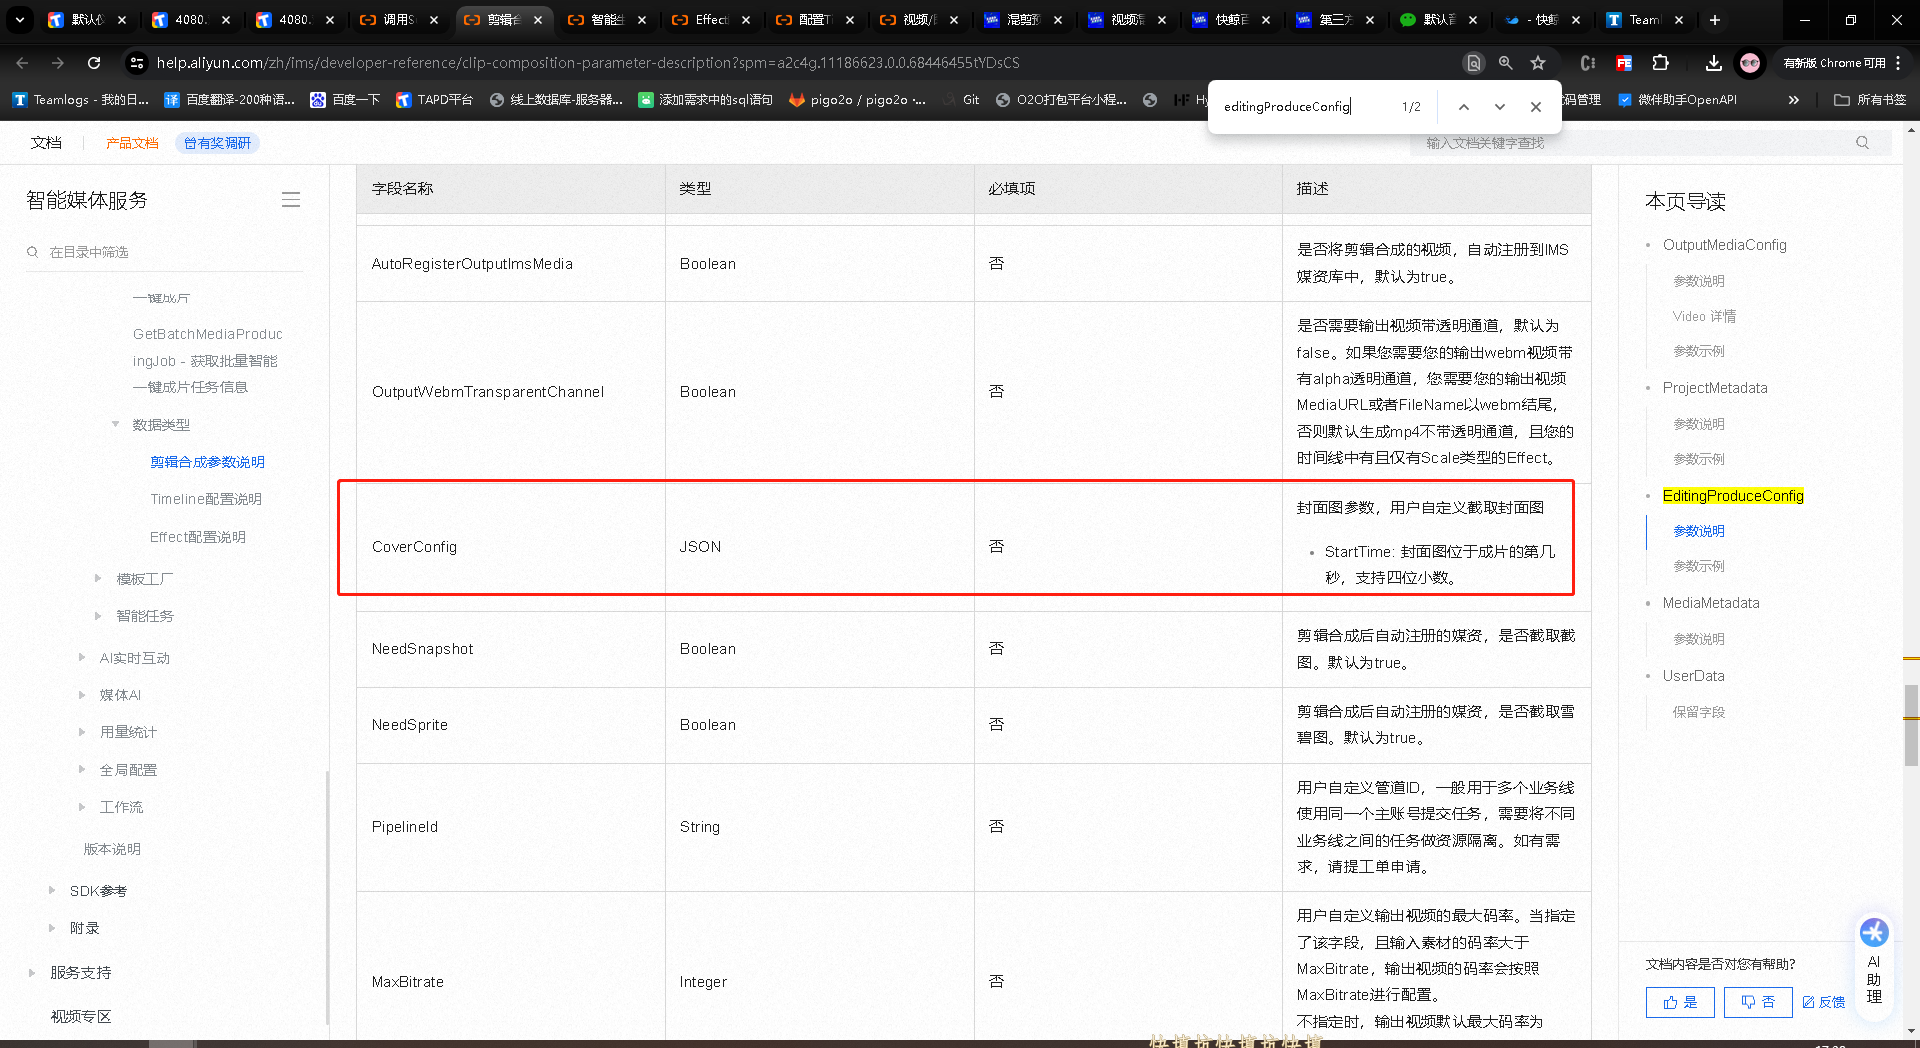Go to next find result
Image resolution: width=1920 pixels, height=1048 pixels.
(x=1499, y=107)
